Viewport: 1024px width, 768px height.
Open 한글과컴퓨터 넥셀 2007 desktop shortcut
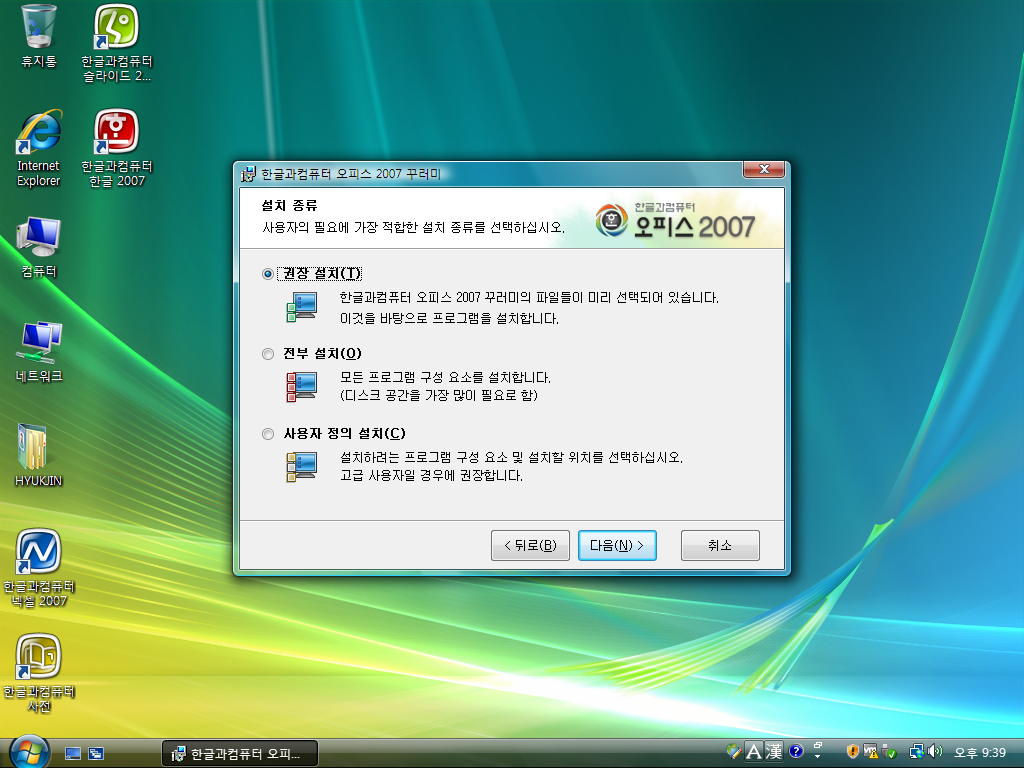[39, 568]
